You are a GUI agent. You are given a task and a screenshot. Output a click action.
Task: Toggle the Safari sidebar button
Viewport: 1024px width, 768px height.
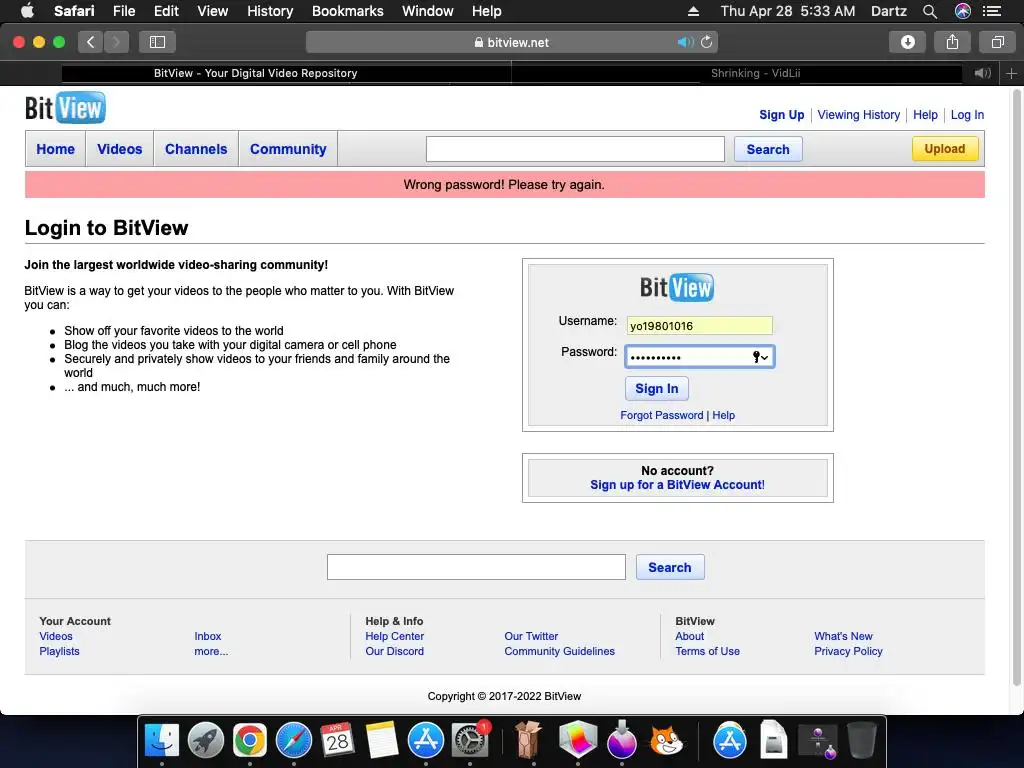(x=157, y=42)
